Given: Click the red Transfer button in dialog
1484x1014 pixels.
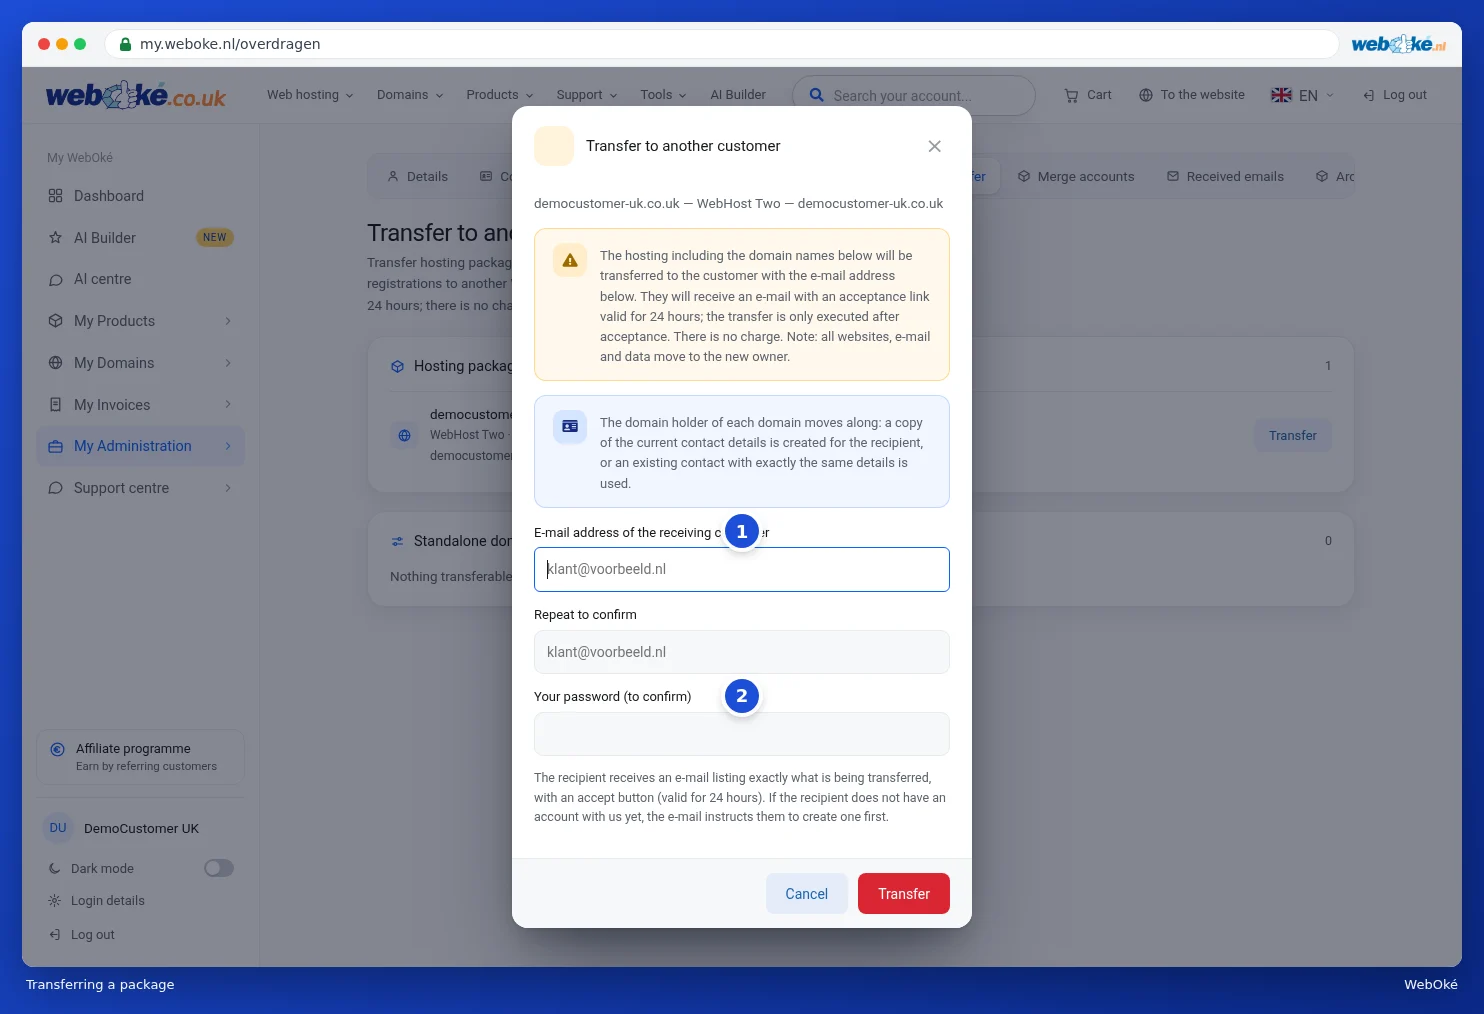Looking at the screenshot, I should [904, 894].
